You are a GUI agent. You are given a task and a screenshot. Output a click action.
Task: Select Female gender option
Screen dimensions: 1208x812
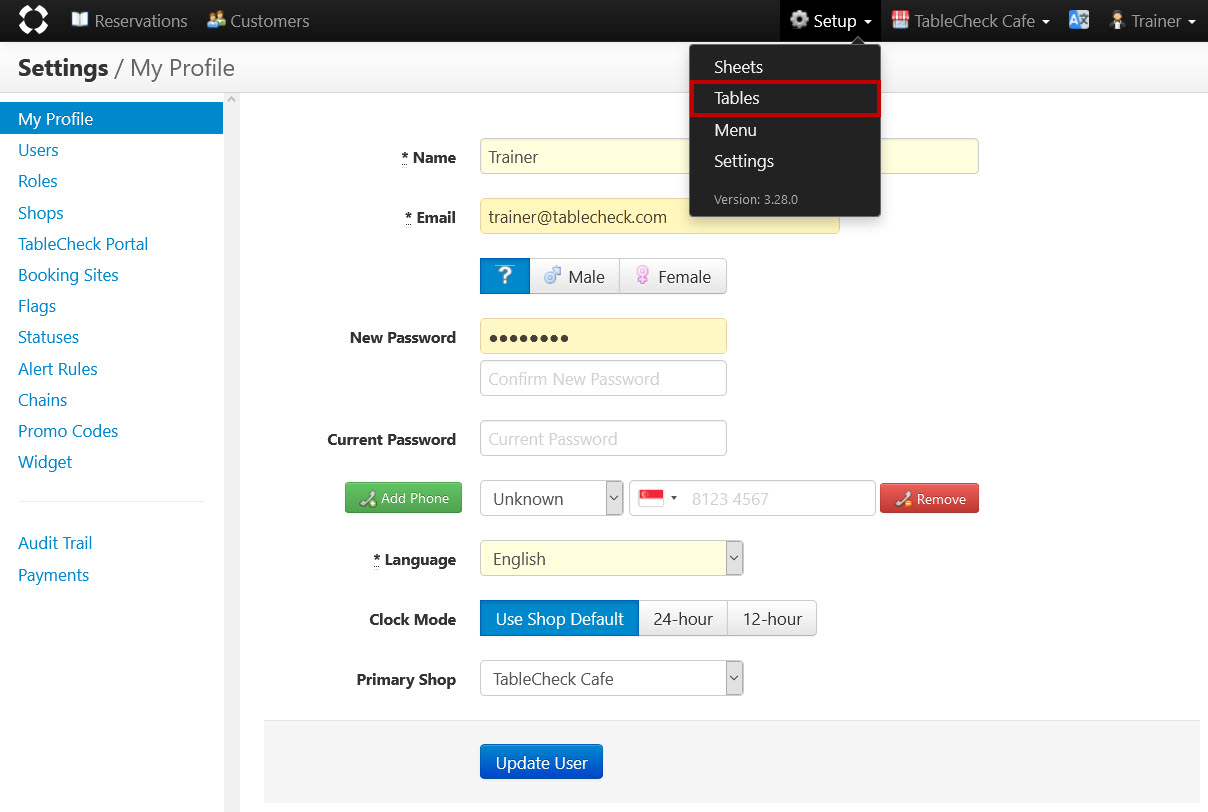[x=673, y=276]
